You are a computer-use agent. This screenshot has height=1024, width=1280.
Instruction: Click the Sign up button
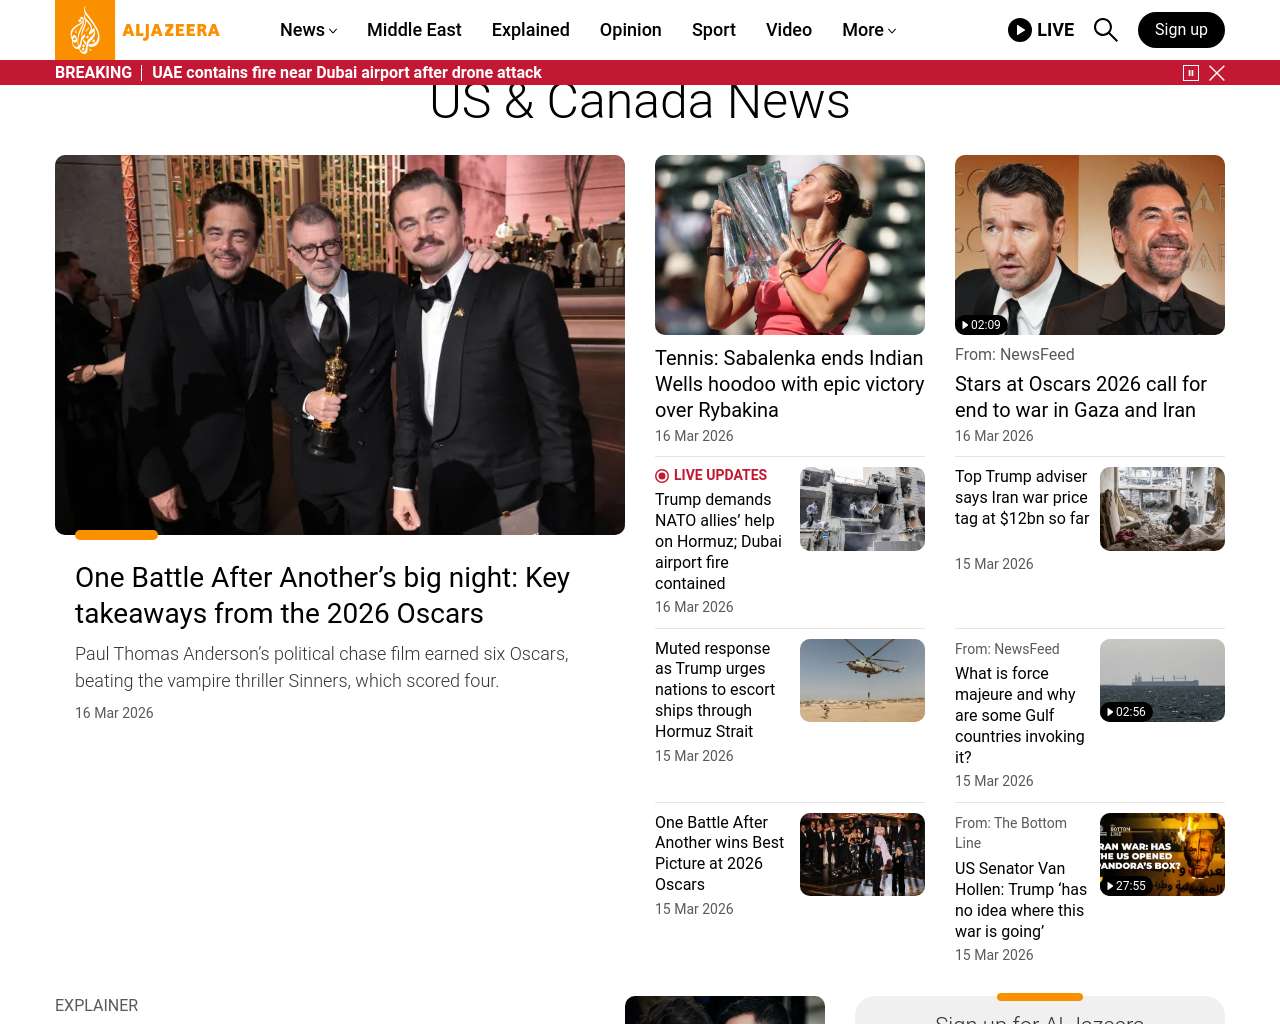point(1181,30)
